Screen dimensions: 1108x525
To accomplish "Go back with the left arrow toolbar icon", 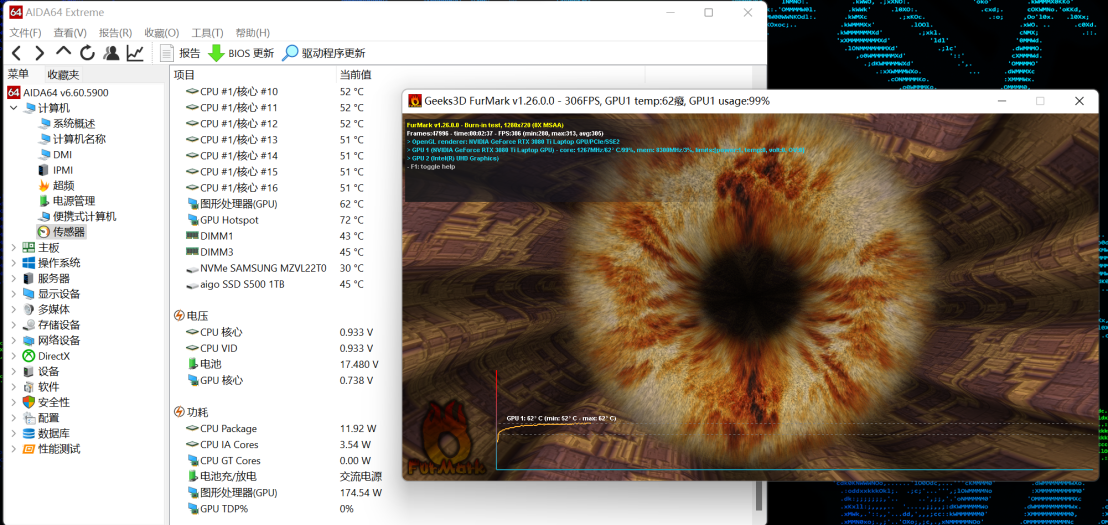I will click(17, 53).
